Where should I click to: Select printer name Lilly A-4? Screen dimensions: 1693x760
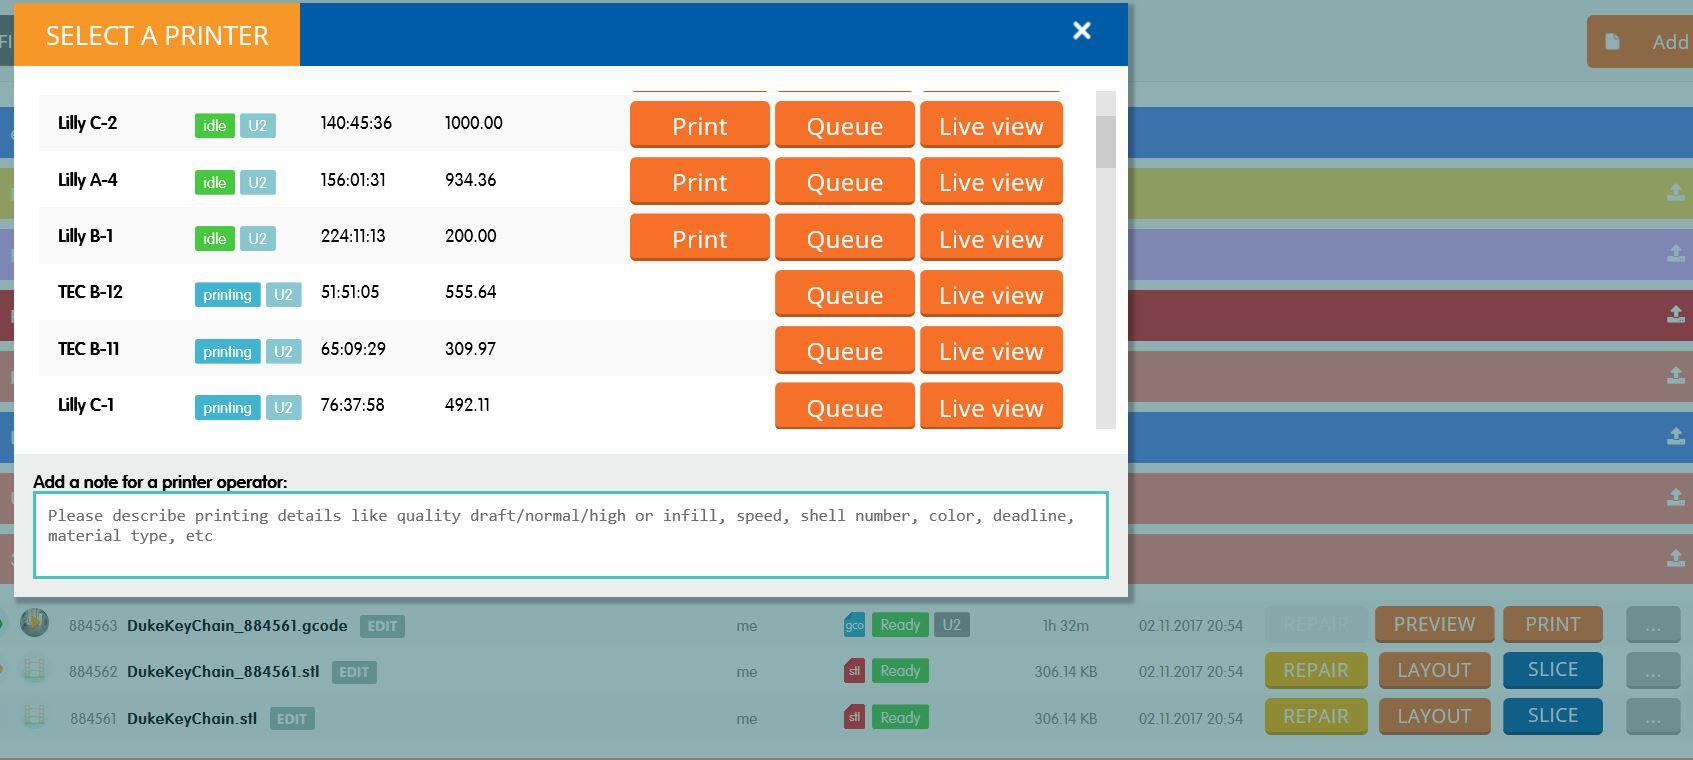tap(87, 180)
